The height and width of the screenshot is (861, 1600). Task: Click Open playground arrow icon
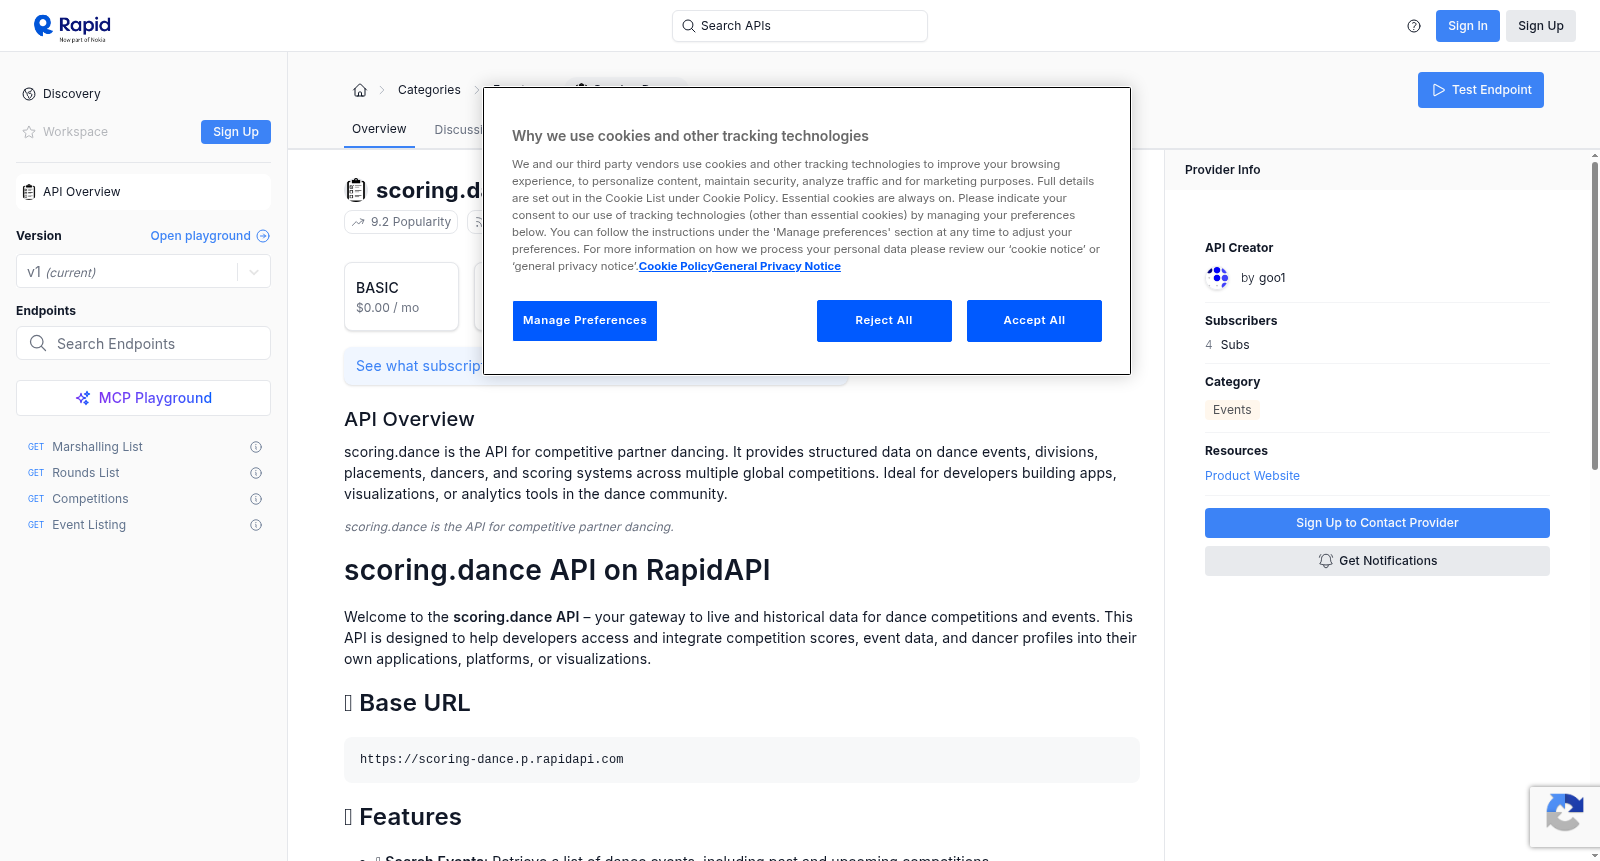click(263, 236)
